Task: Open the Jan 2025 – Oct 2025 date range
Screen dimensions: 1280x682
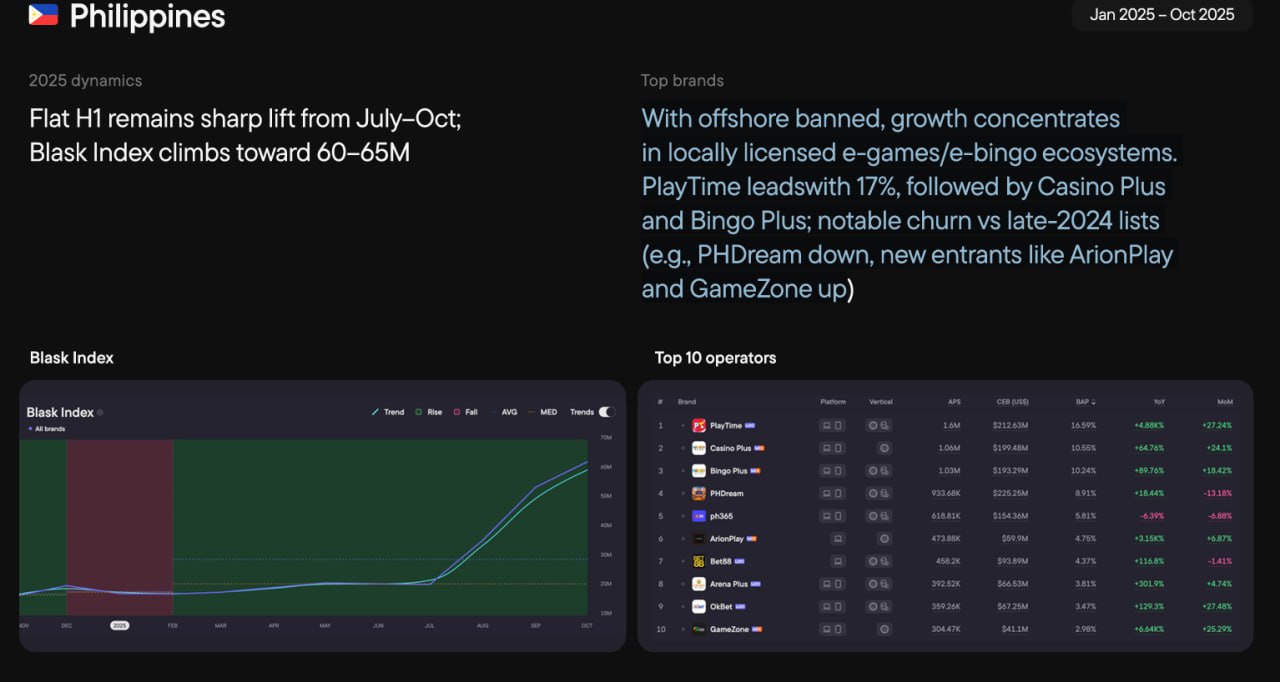Action: (1162, 15)
